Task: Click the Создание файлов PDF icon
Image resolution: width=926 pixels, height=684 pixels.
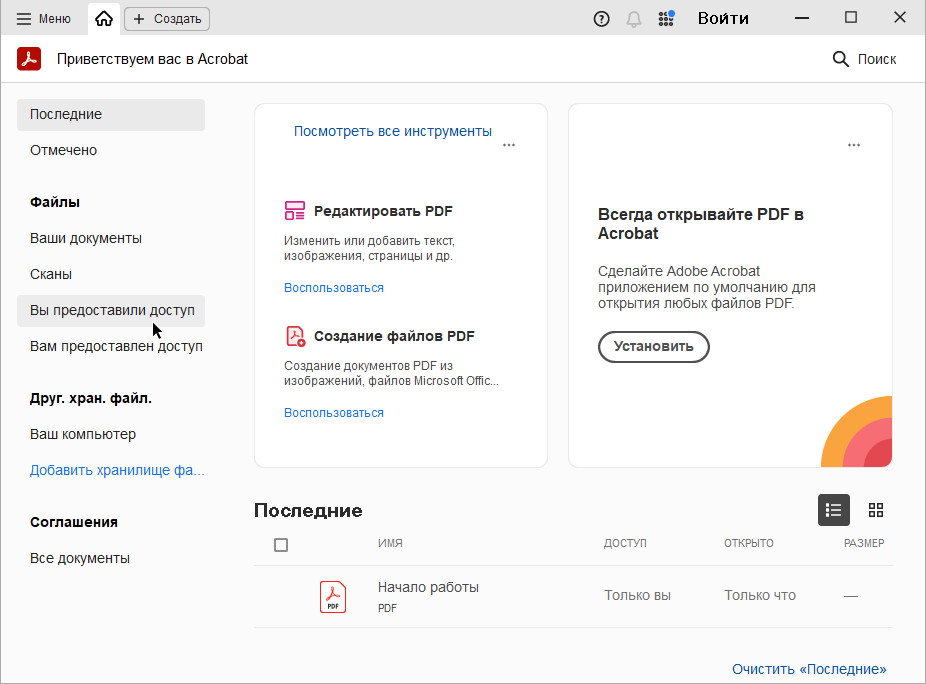Action: click(294, 336)
